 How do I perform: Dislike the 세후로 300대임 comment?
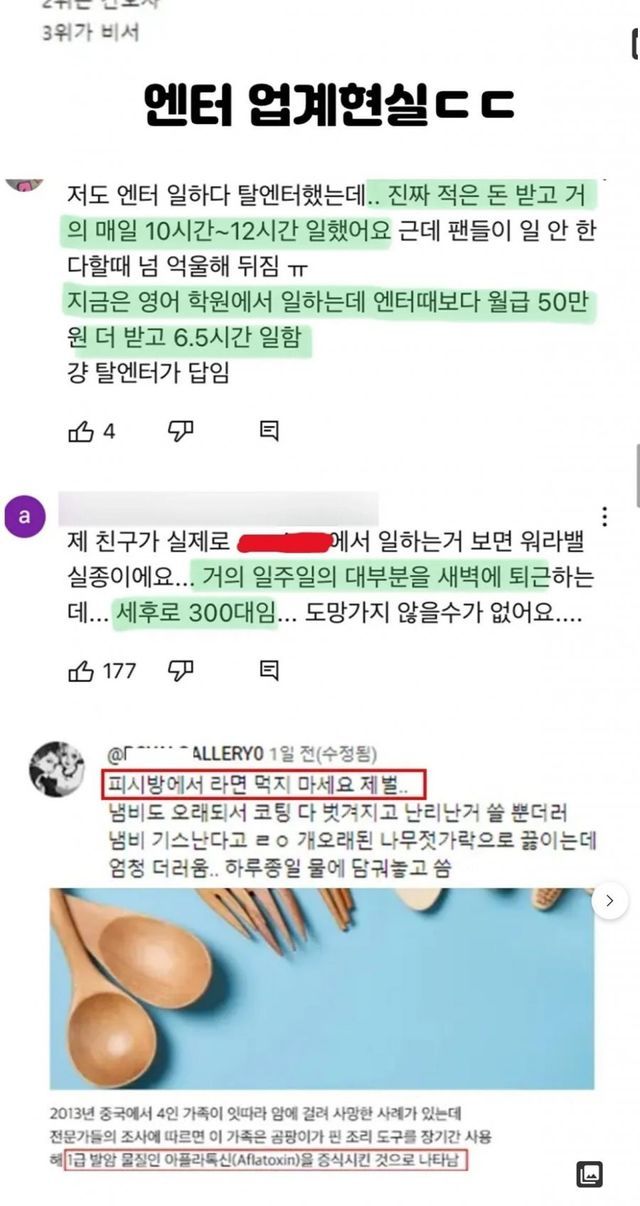(181, 669)
